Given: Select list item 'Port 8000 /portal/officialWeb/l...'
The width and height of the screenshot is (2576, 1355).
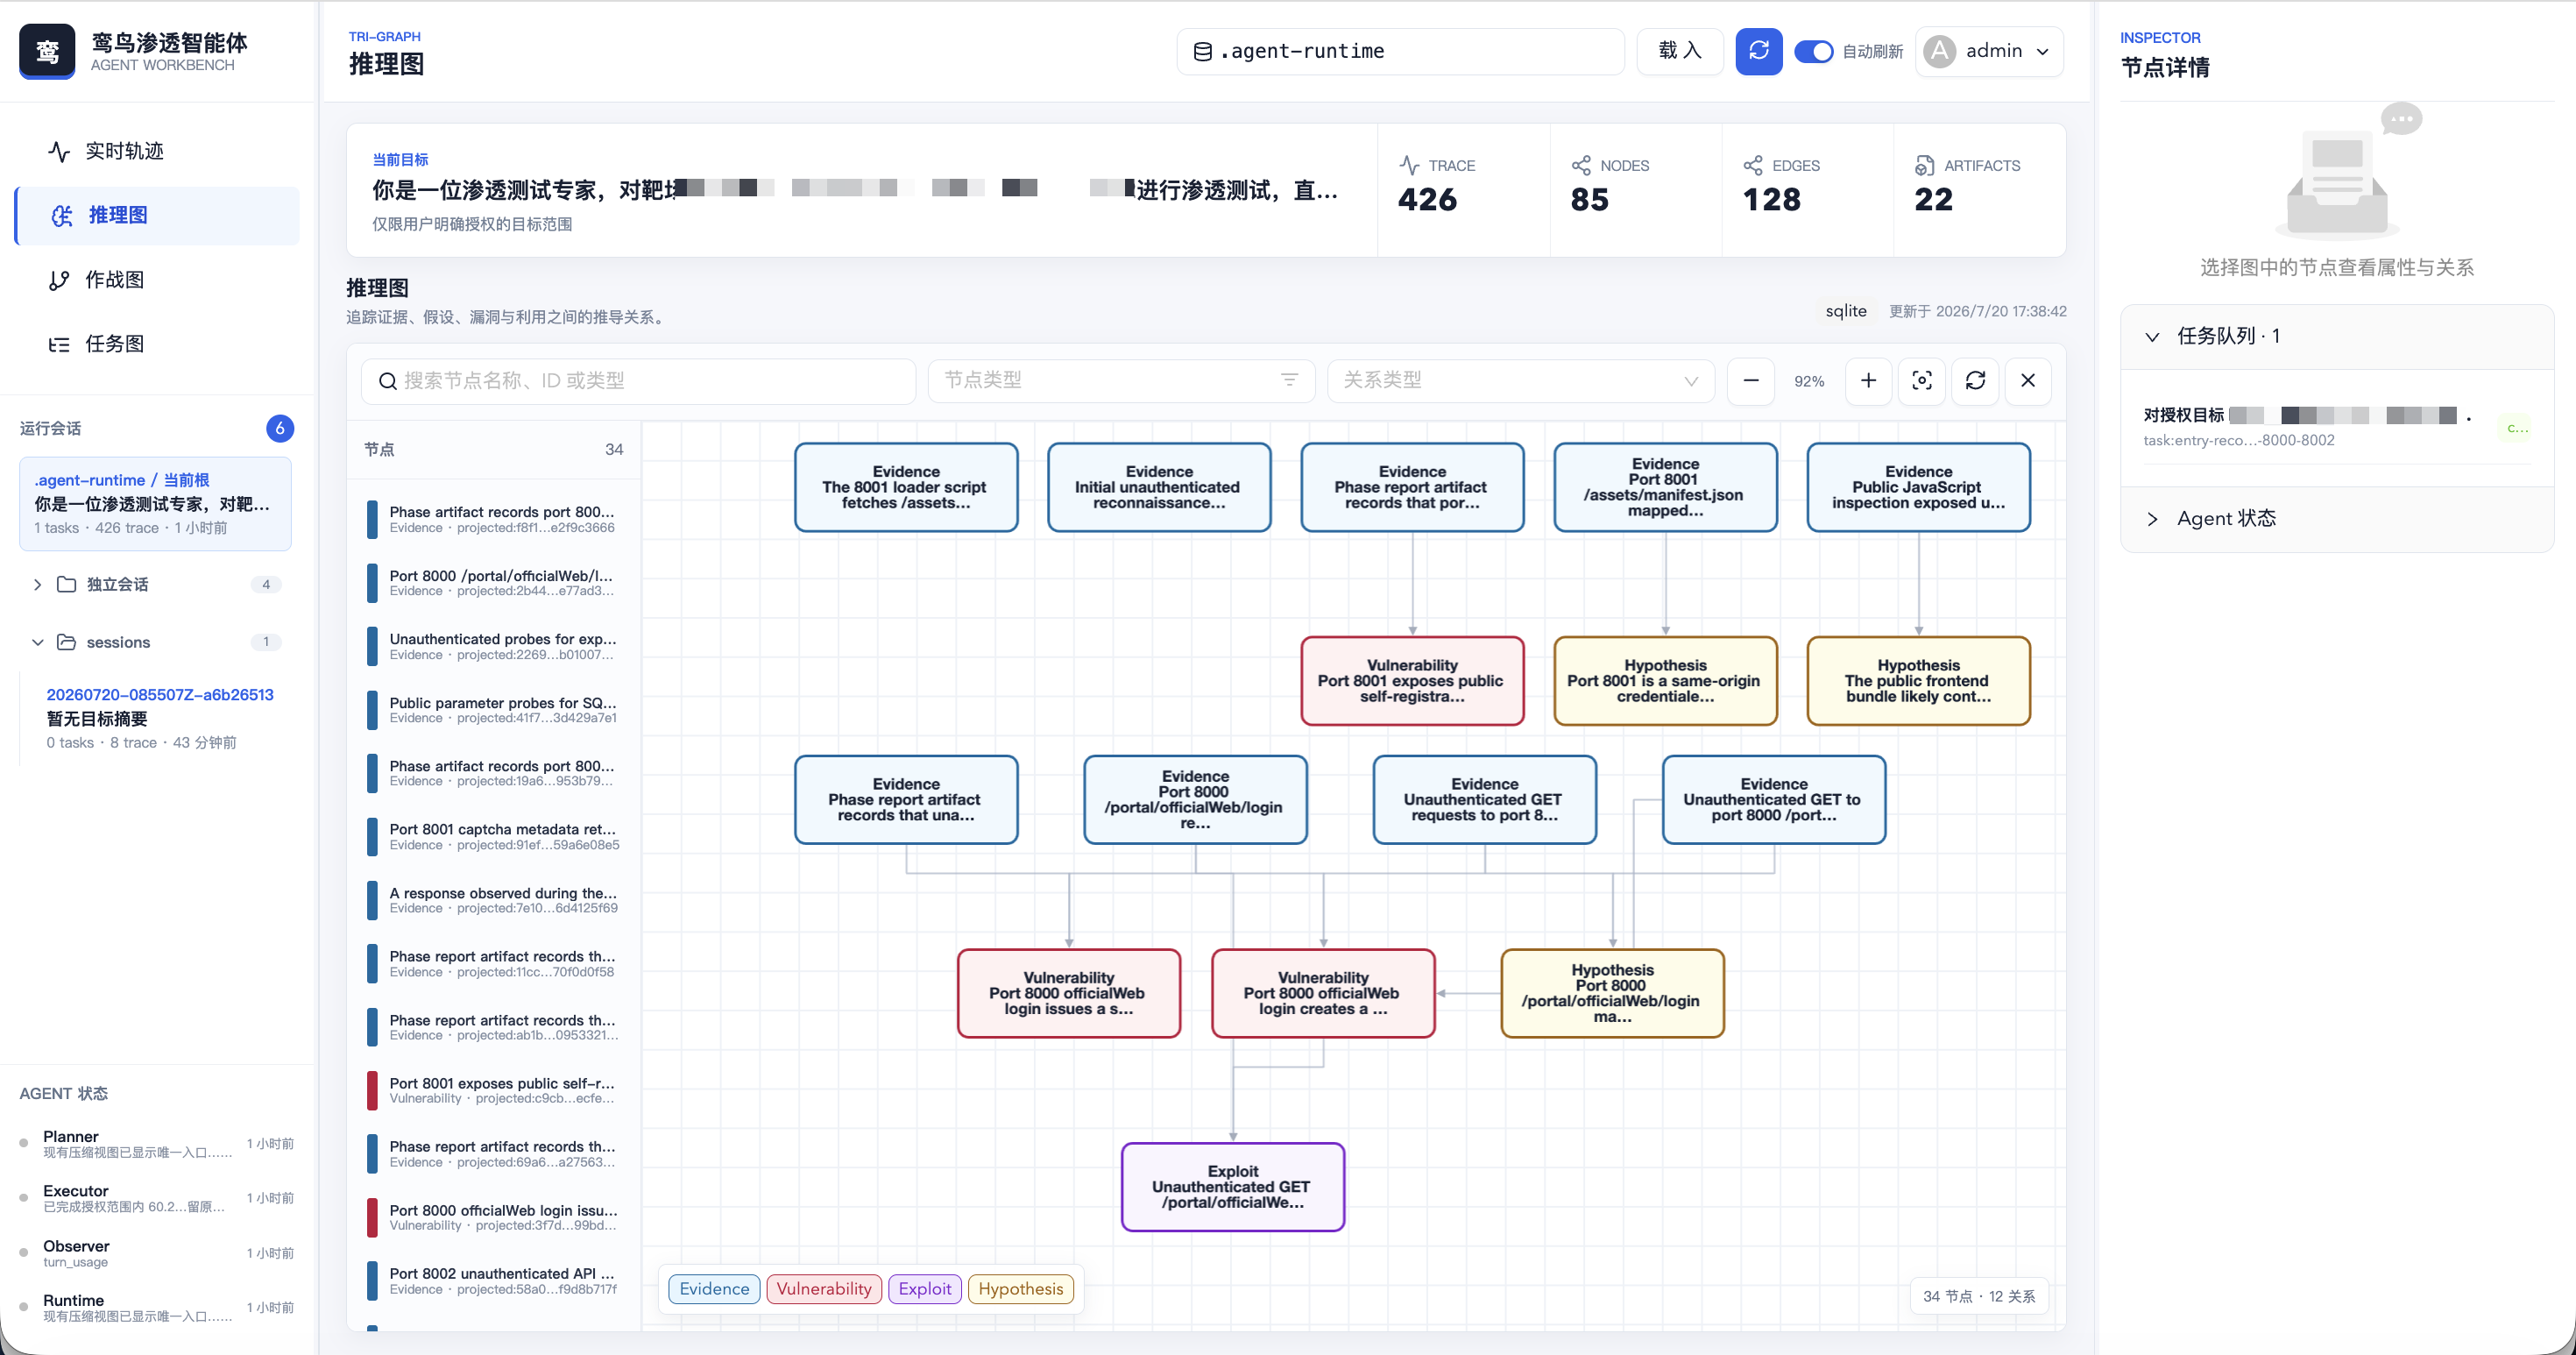Looking at the screenshot, I should [x=494, y=583].
